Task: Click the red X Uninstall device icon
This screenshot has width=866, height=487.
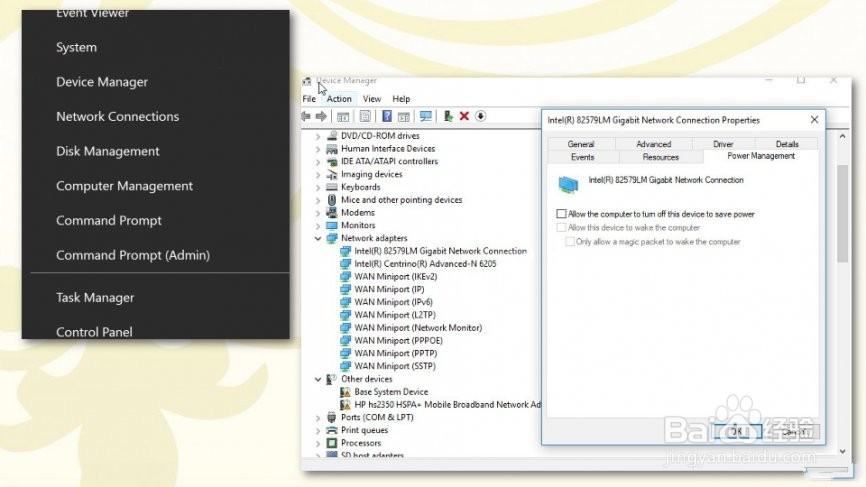Action: (464, 116)
